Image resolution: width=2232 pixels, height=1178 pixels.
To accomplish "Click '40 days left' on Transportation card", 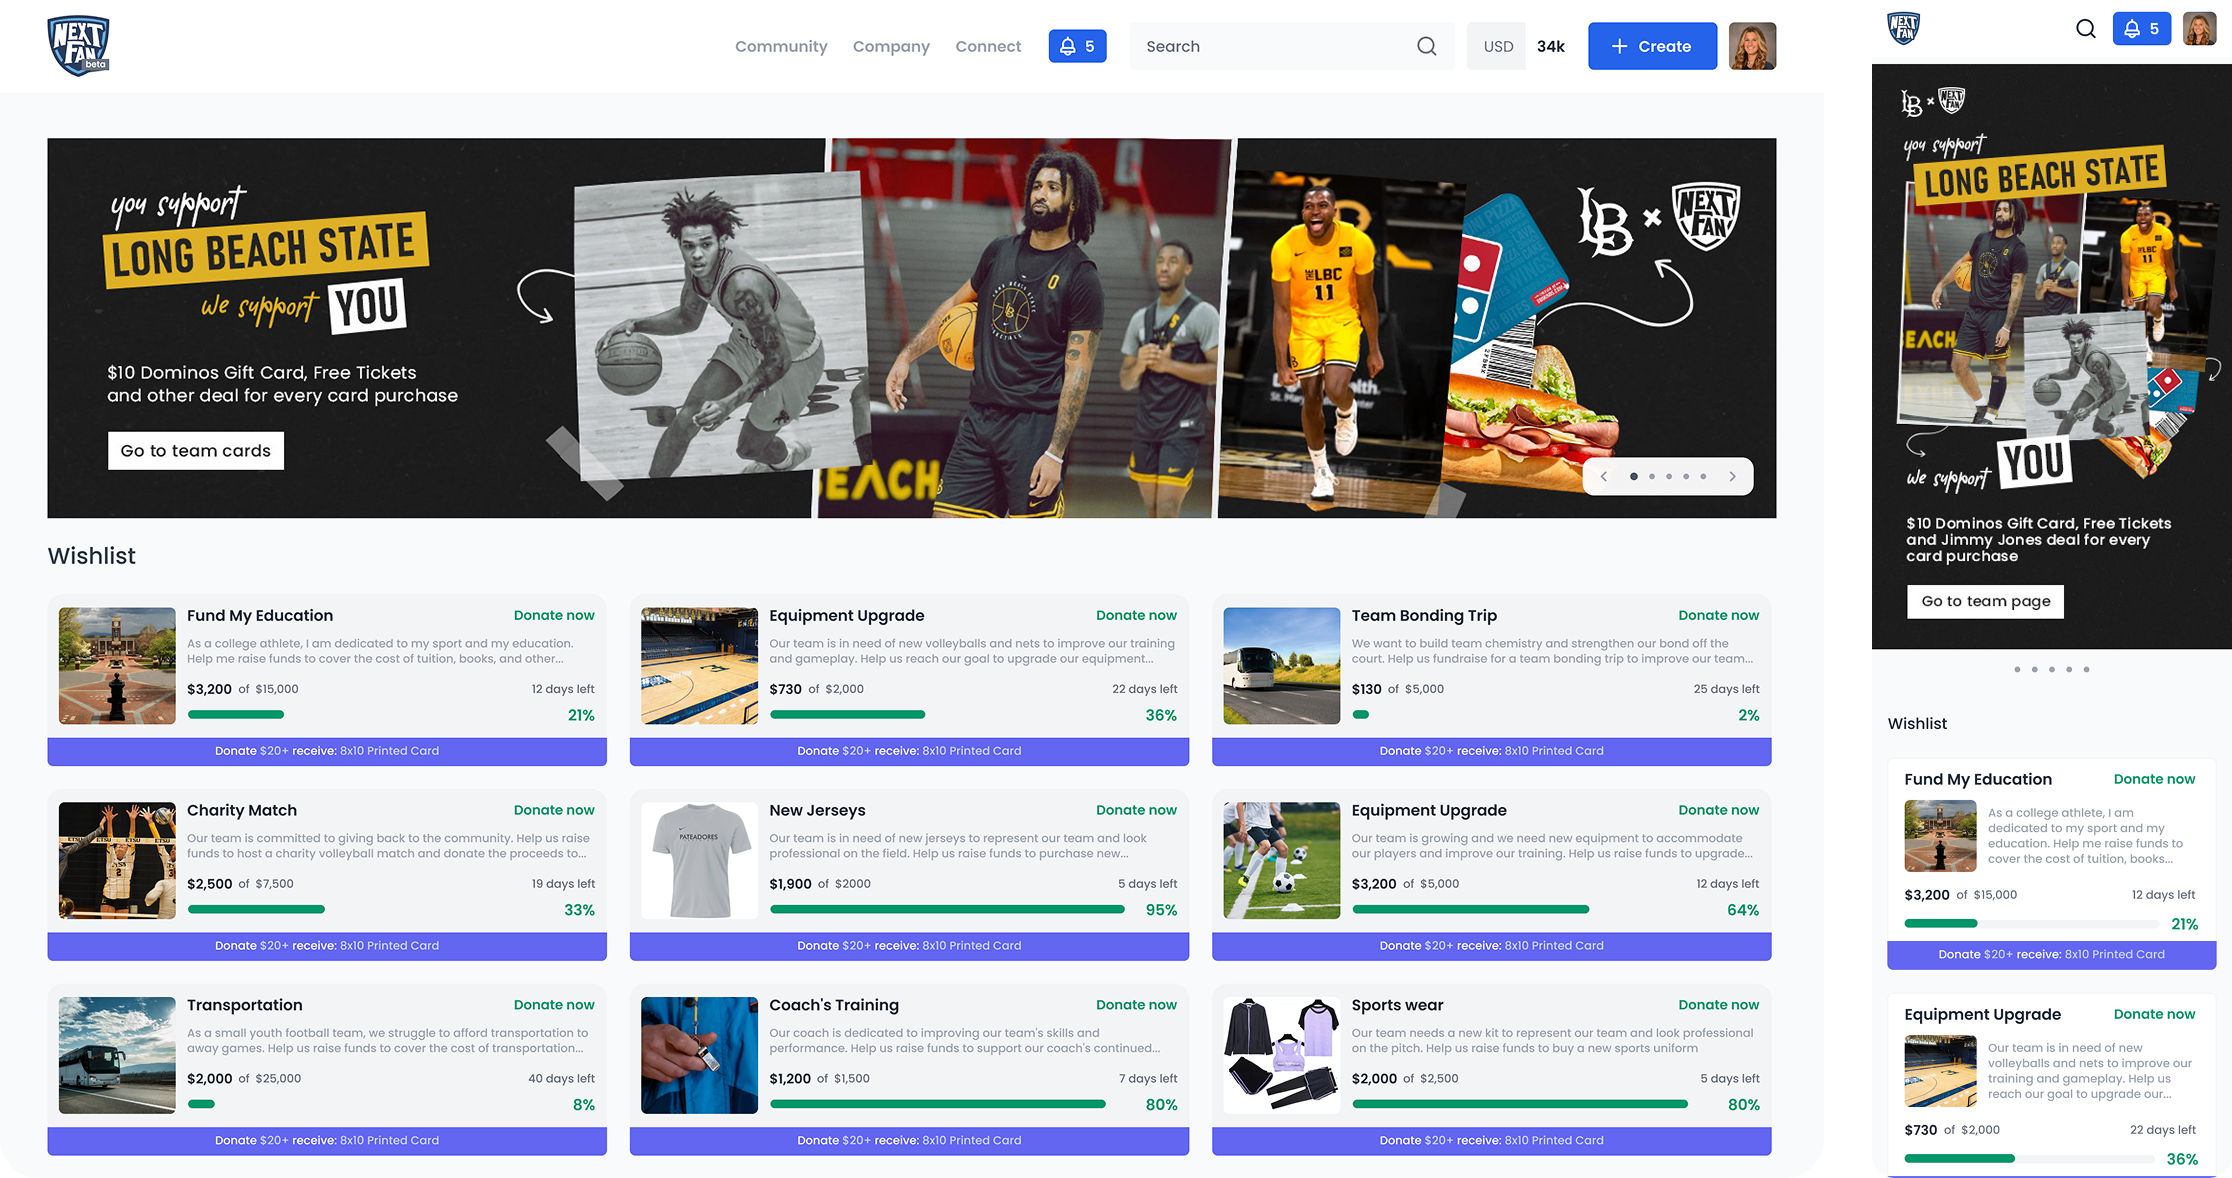I will 561,1079.
